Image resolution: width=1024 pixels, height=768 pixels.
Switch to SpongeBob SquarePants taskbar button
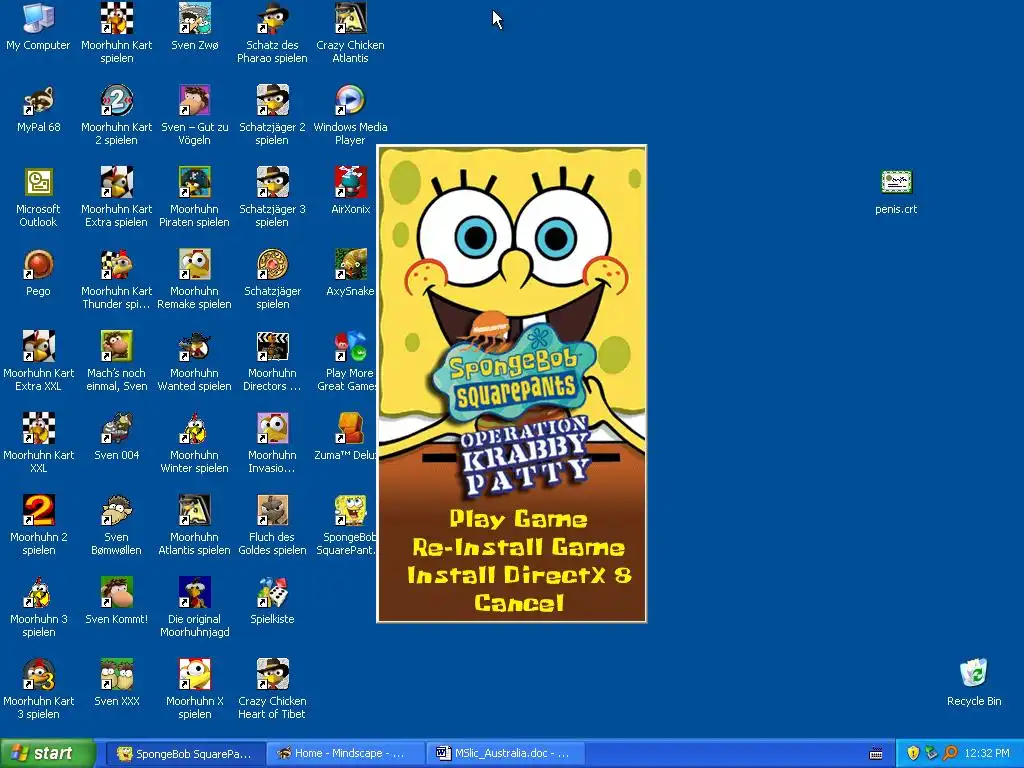pyautogui.click(x=186, y=754)
